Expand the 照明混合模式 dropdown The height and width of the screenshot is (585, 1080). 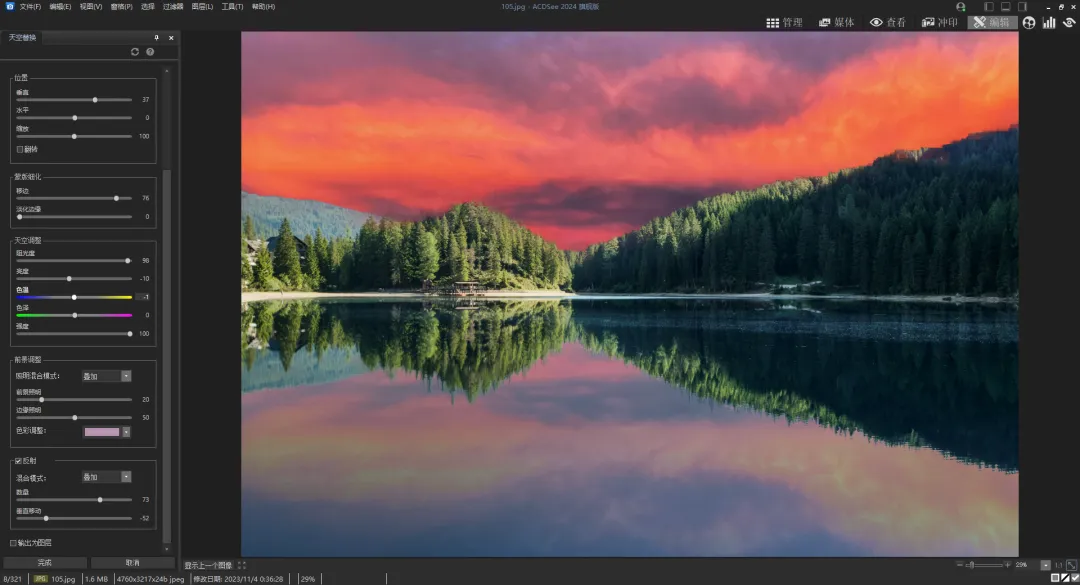pyautogui.click(x=126, y=376)
